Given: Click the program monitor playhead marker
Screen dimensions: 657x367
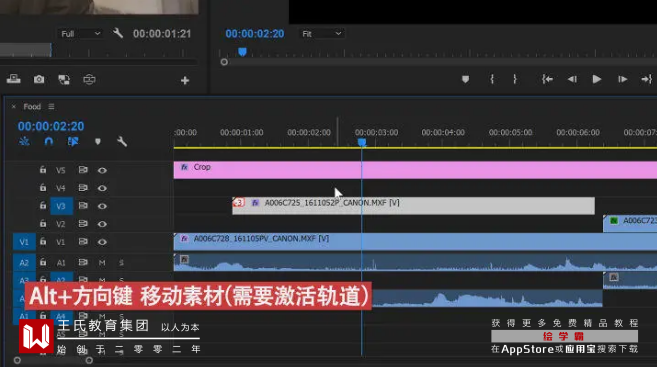Looking at the screenshot, I should [x=242, y=52].
